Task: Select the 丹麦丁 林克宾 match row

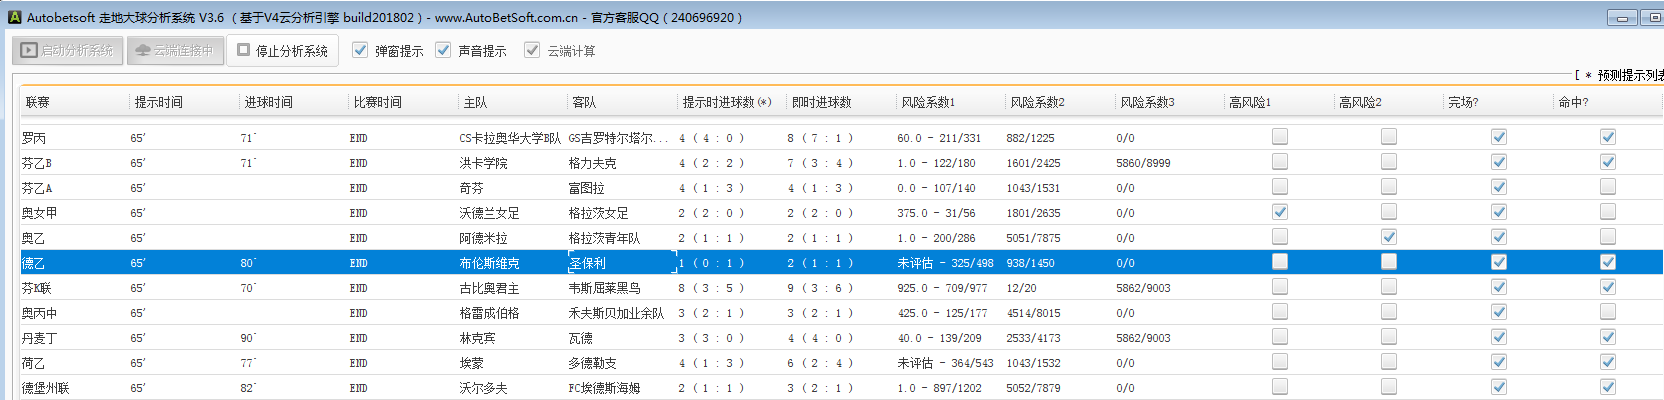Action: coord(477,338)
